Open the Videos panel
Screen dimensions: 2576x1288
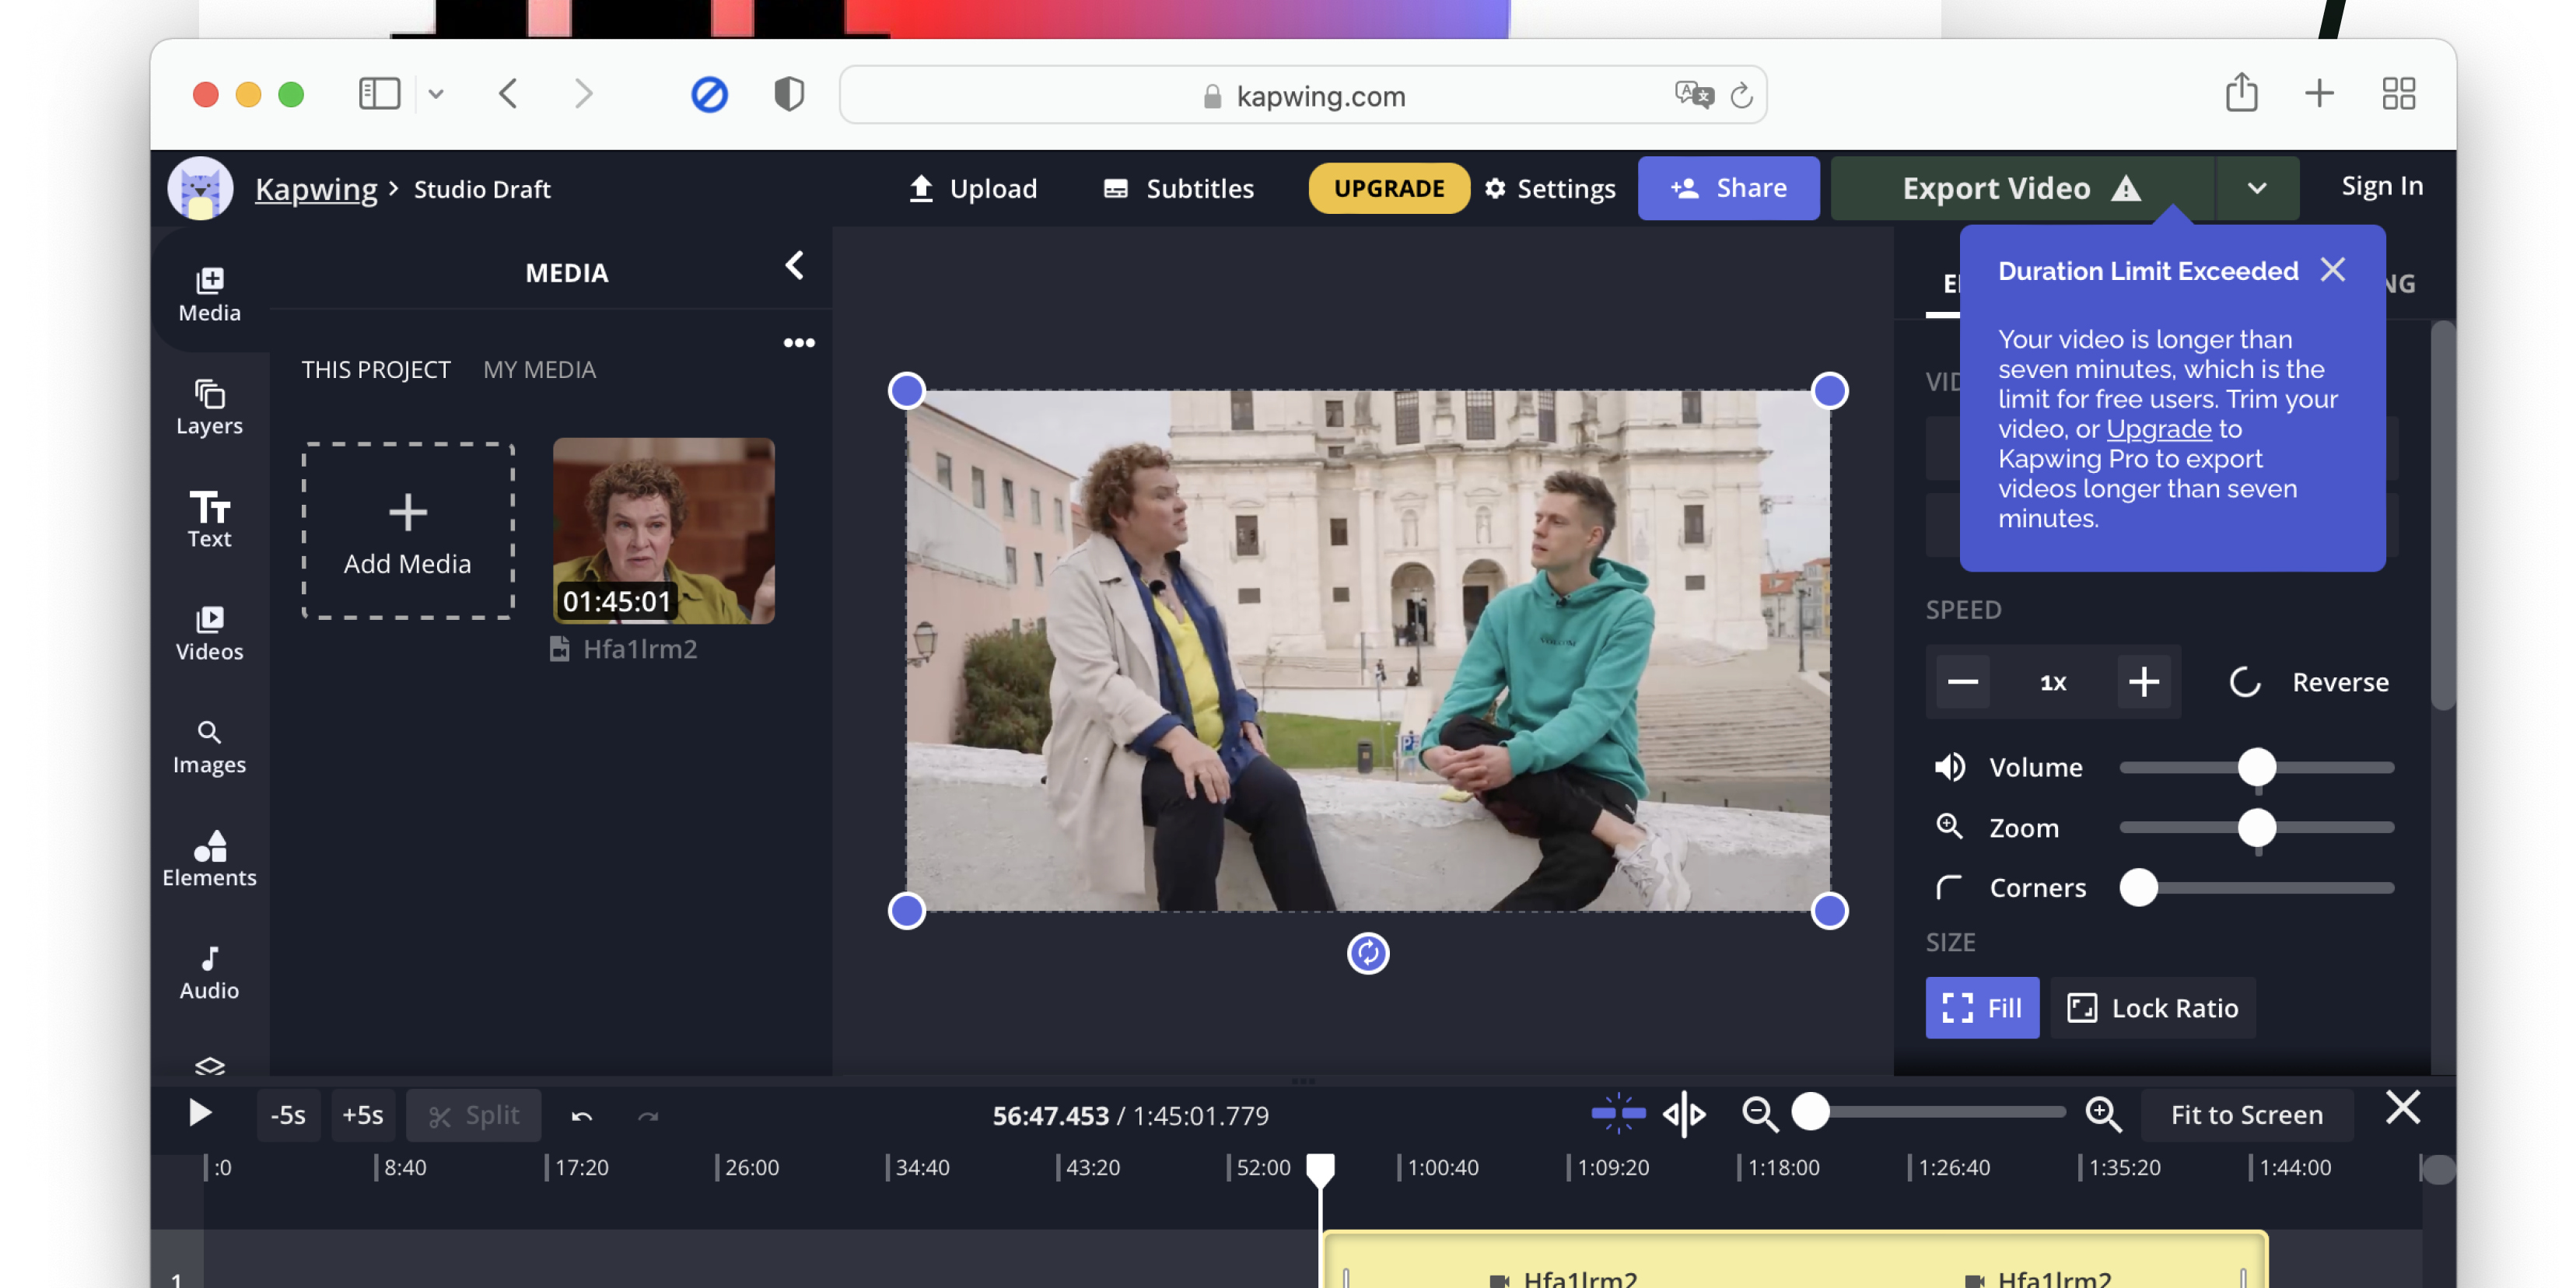tap(209, 633)
